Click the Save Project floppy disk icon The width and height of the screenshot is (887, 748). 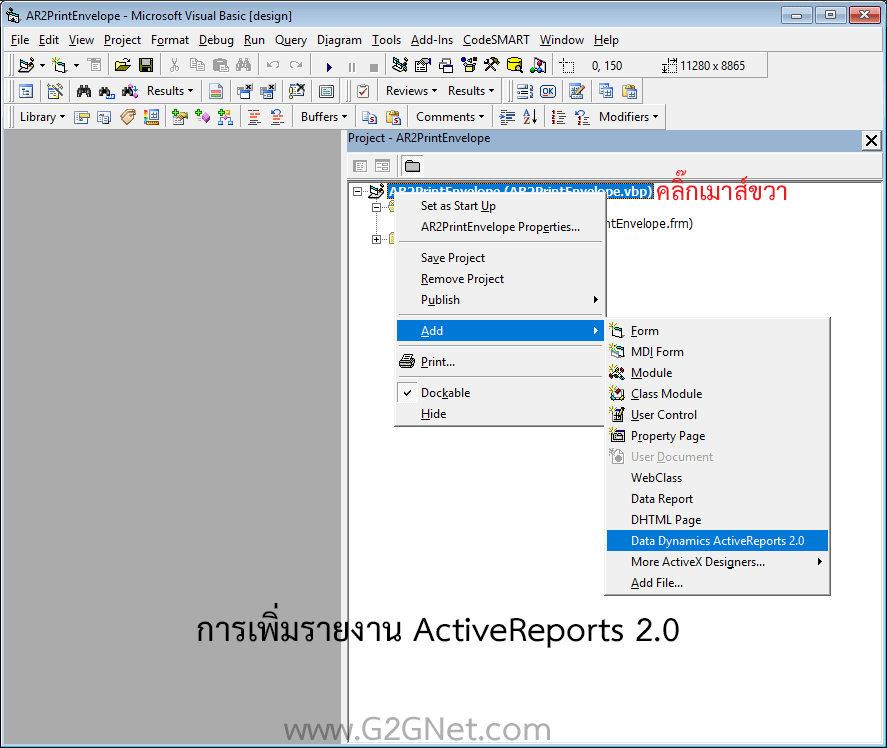point(146,65)
